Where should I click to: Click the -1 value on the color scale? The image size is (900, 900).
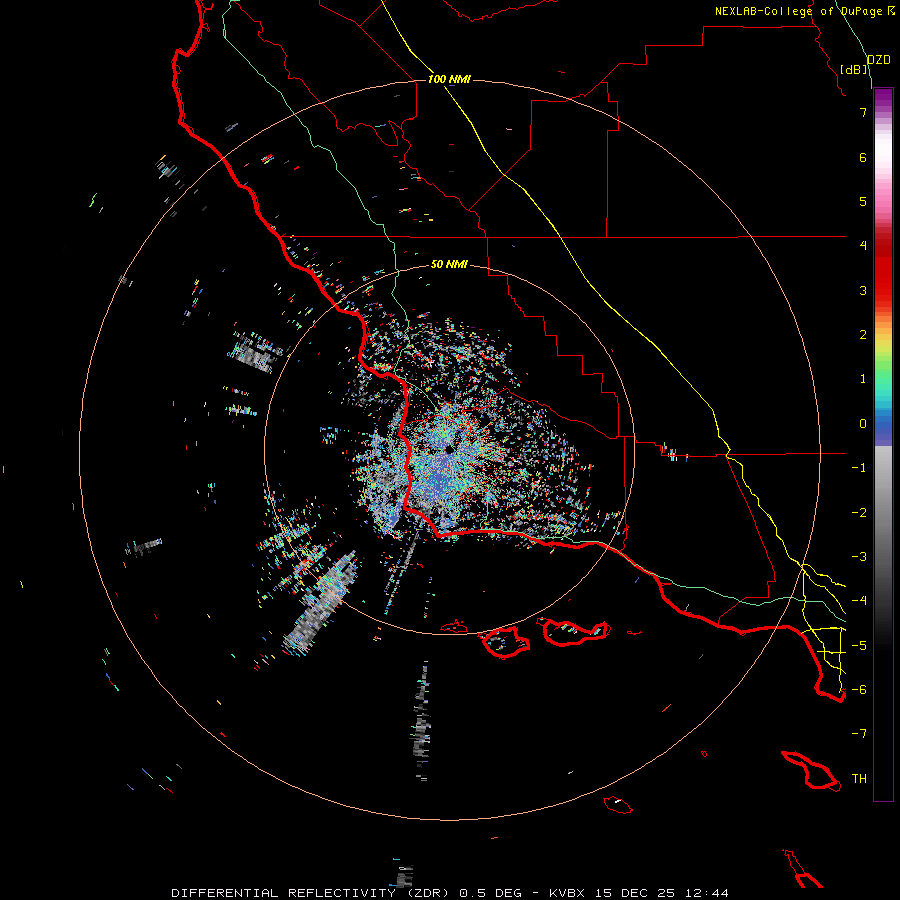859,468
